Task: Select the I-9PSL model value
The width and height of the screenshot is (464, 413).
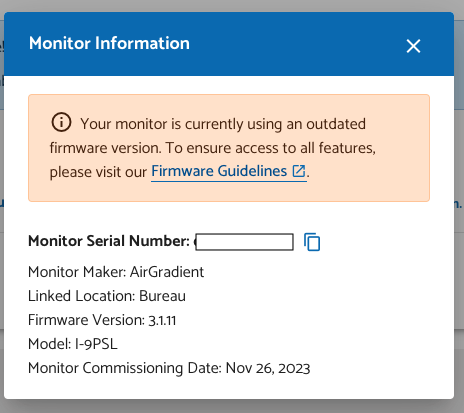Action: [96, 344]
